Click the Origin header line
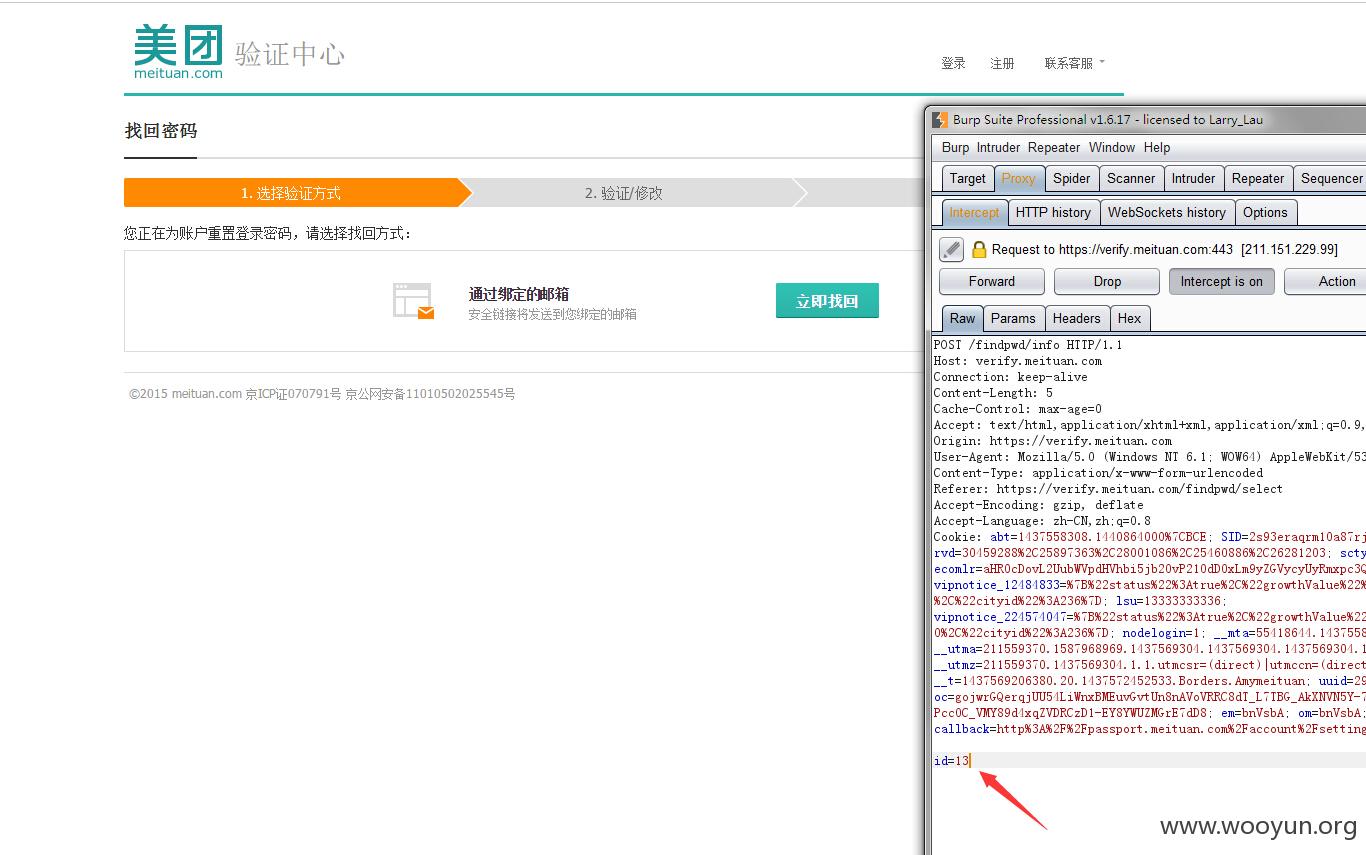This screenshot has width=1366, height=855. (1052, 441)
